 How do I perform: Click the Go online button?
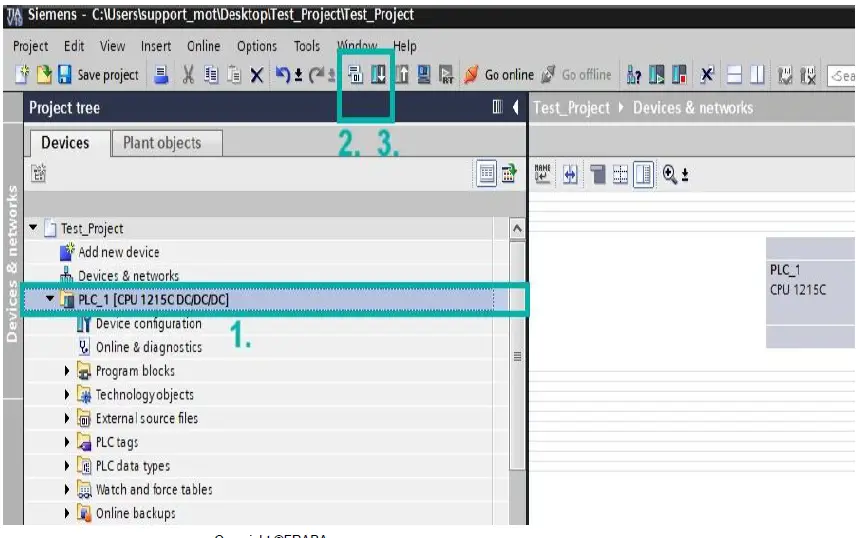click(x=498, y=75)
